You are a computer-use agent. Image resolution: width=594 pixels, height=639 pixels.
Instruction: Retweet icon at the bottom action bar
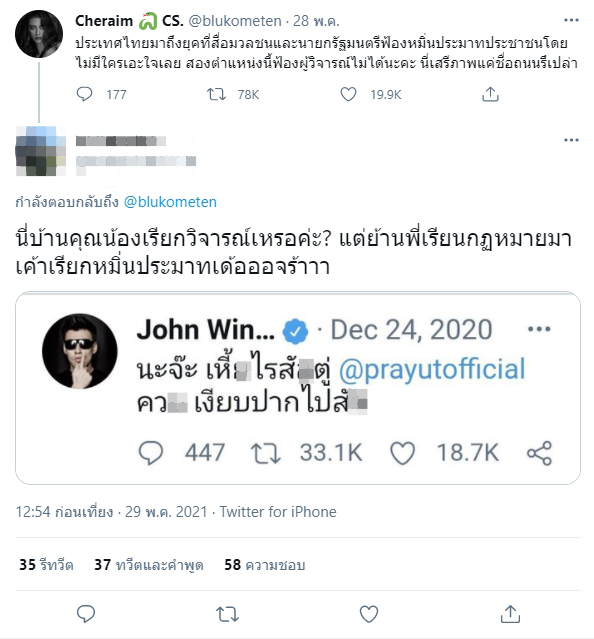[227, 614]
